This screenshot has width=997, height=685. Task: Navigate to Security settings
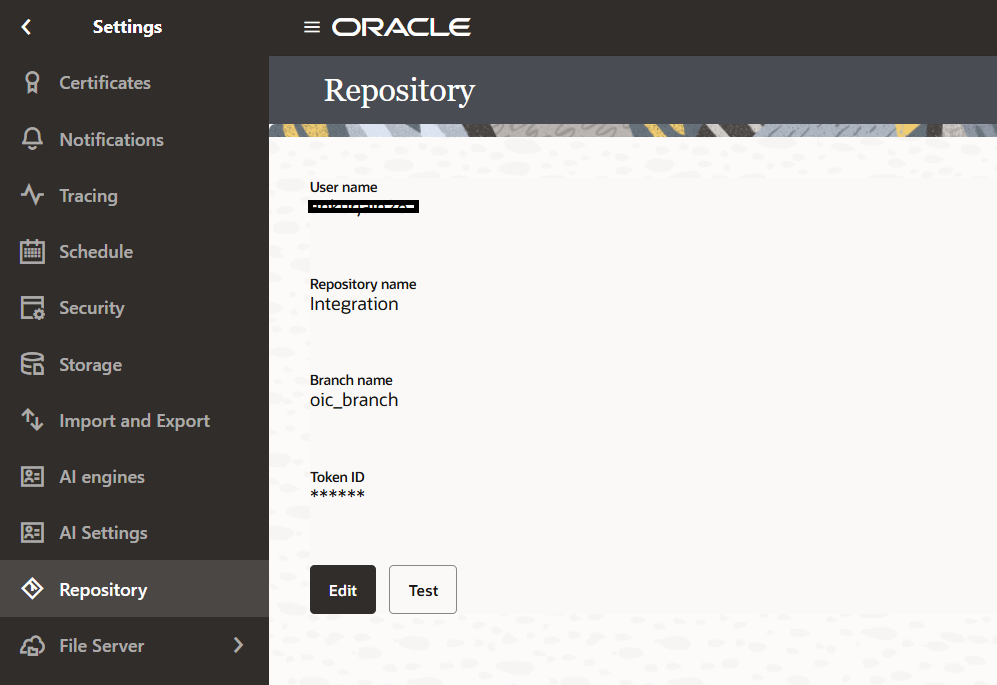point(134,308)
